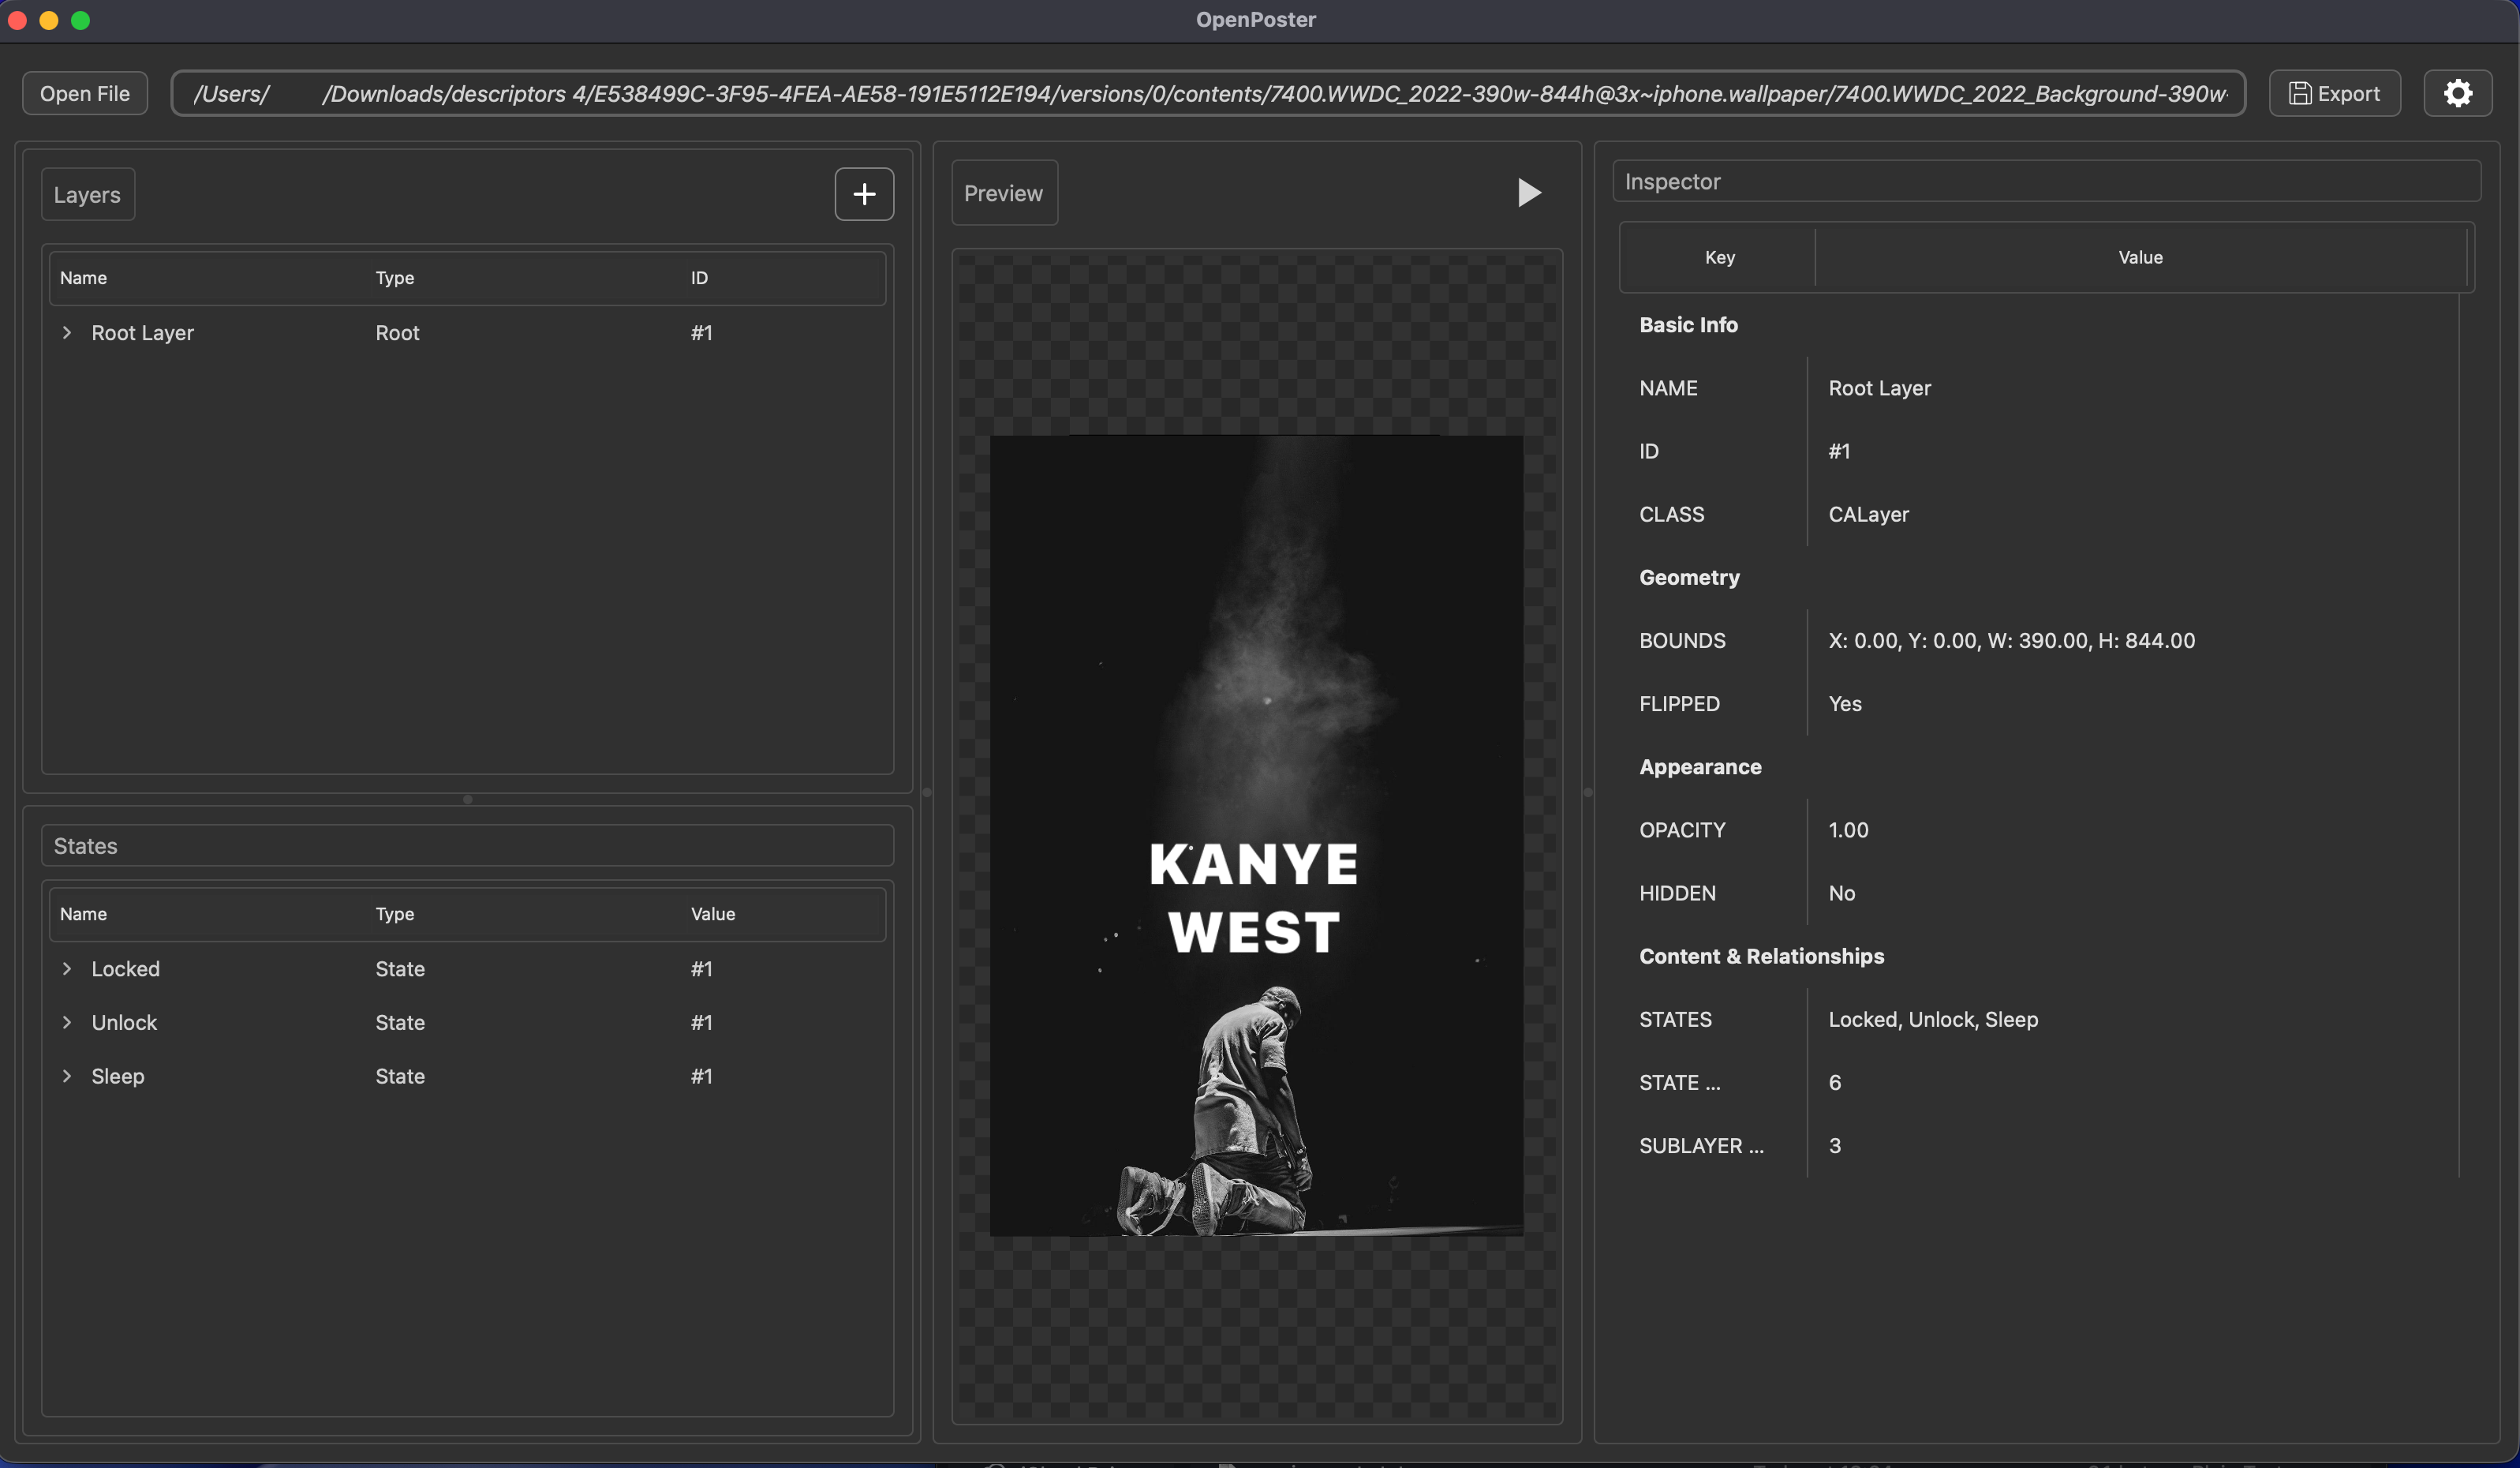Click the Layers panel label

[87, 195]
